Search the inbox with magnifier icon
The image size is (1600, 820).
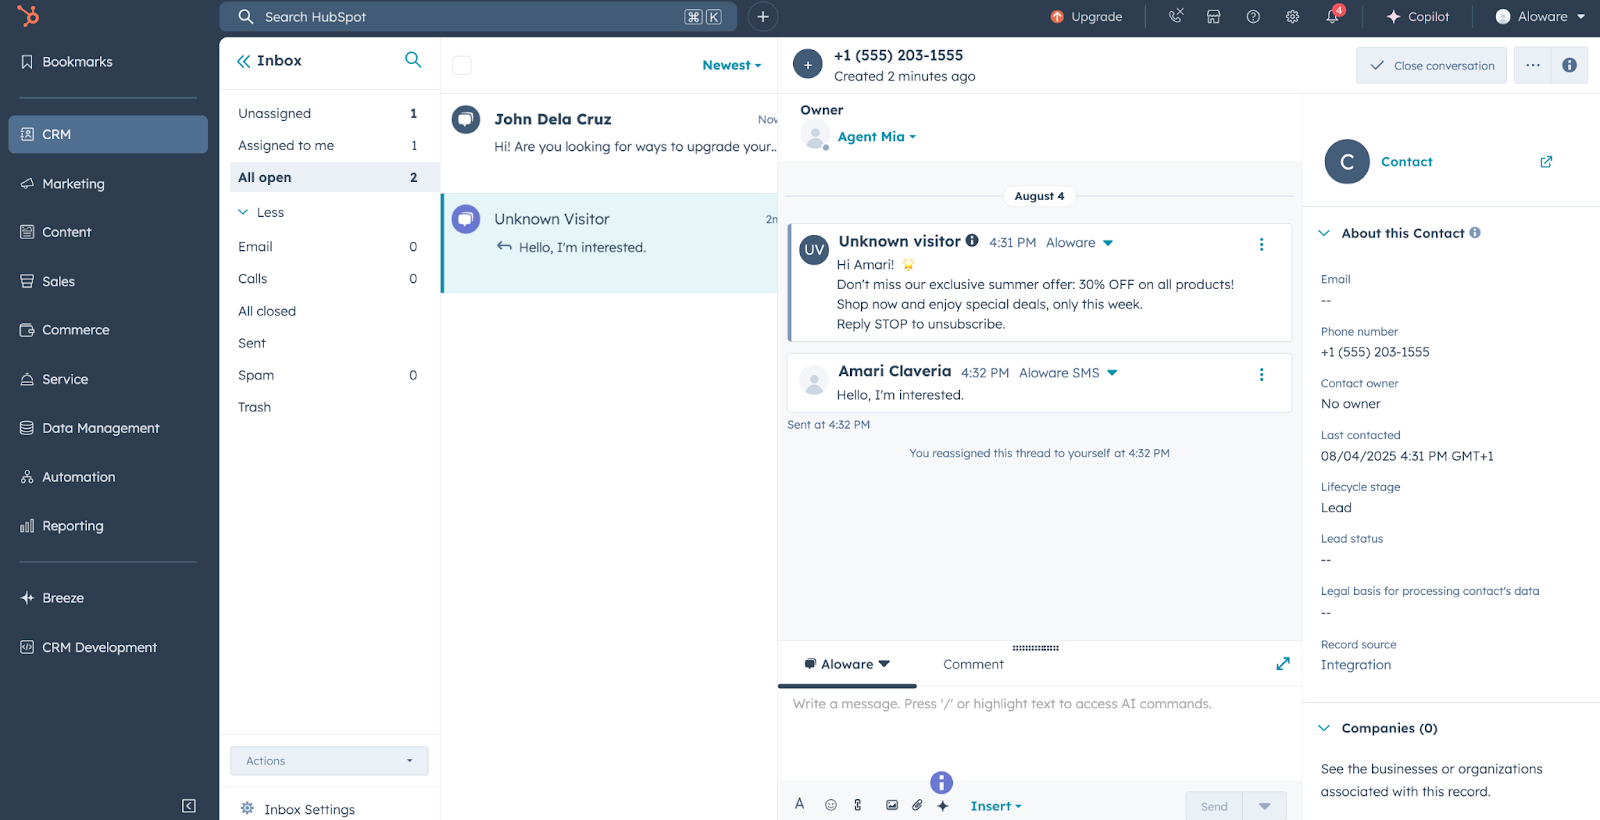point(413,60)
